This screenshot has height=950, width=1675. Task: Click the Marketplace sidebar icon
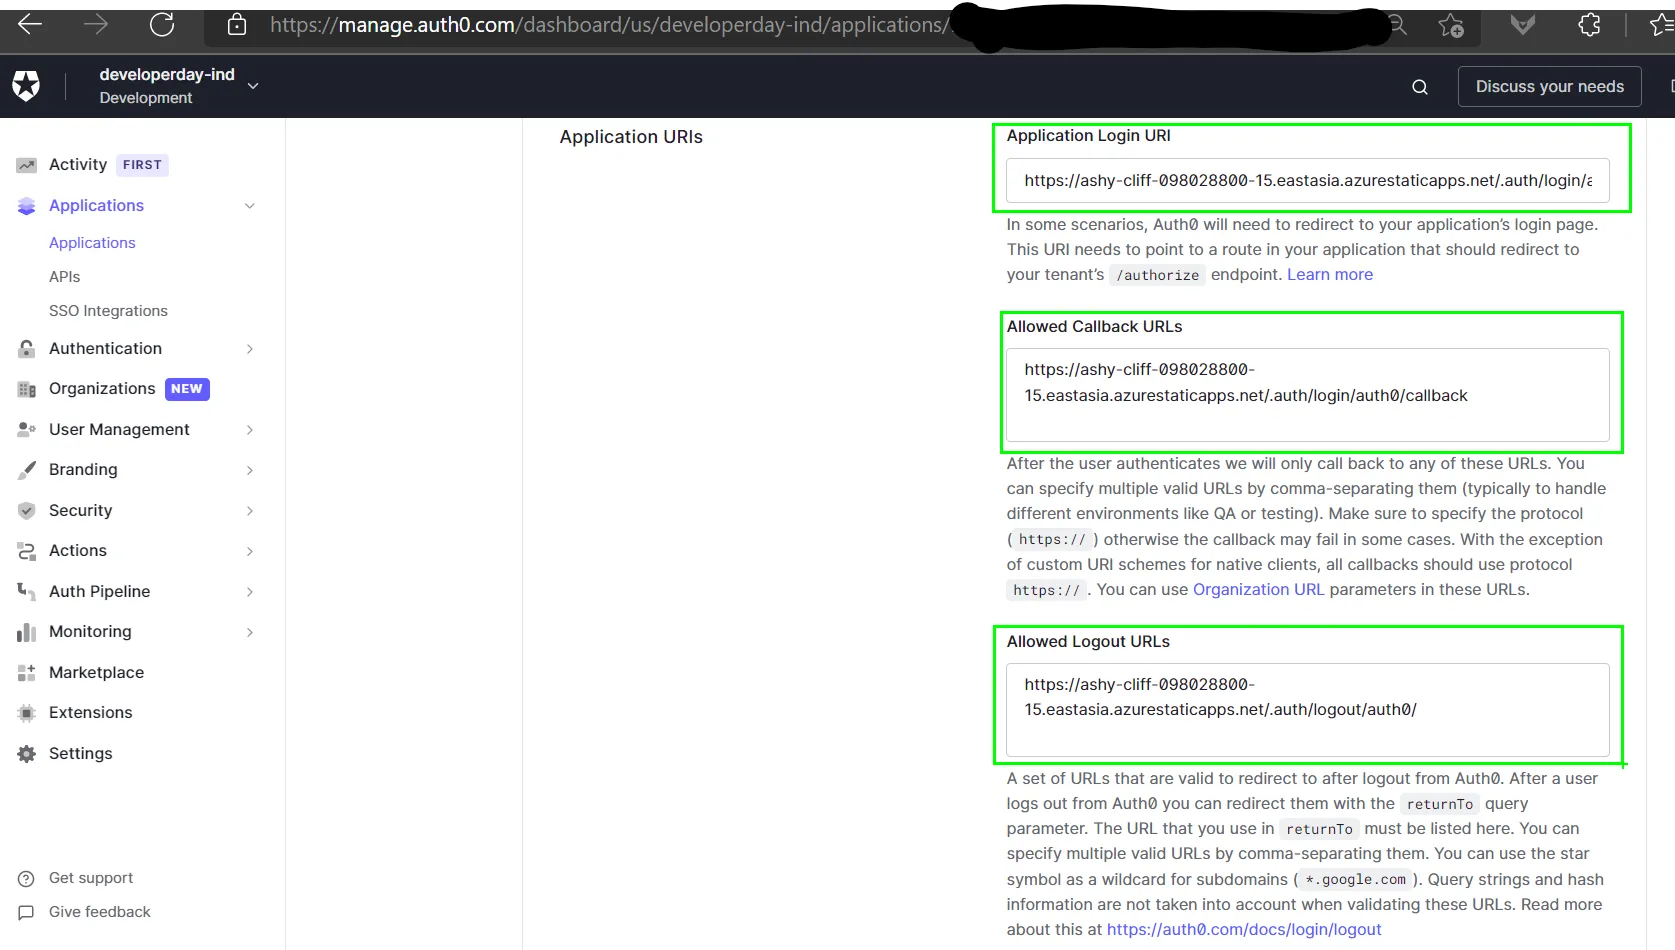click(x=27, y=673)
